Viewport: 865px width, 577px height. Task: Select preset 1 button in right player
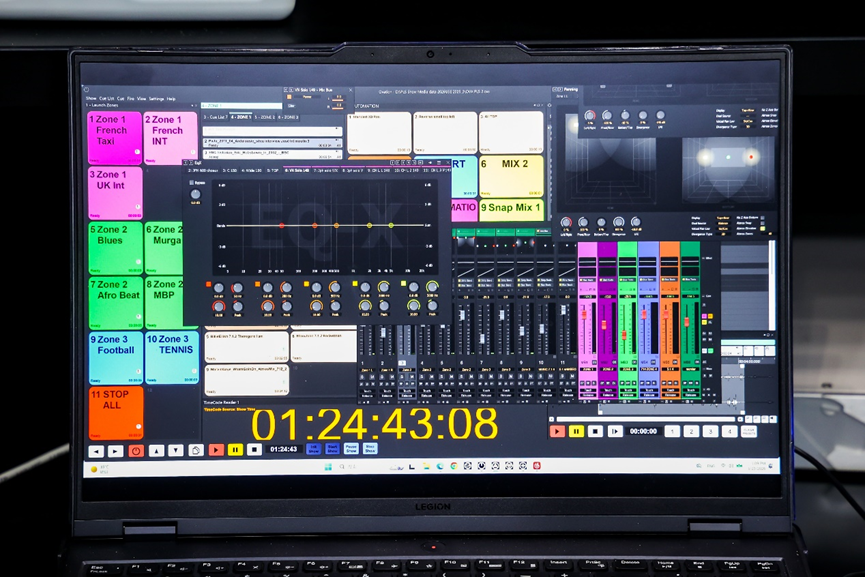click(672, 431)
